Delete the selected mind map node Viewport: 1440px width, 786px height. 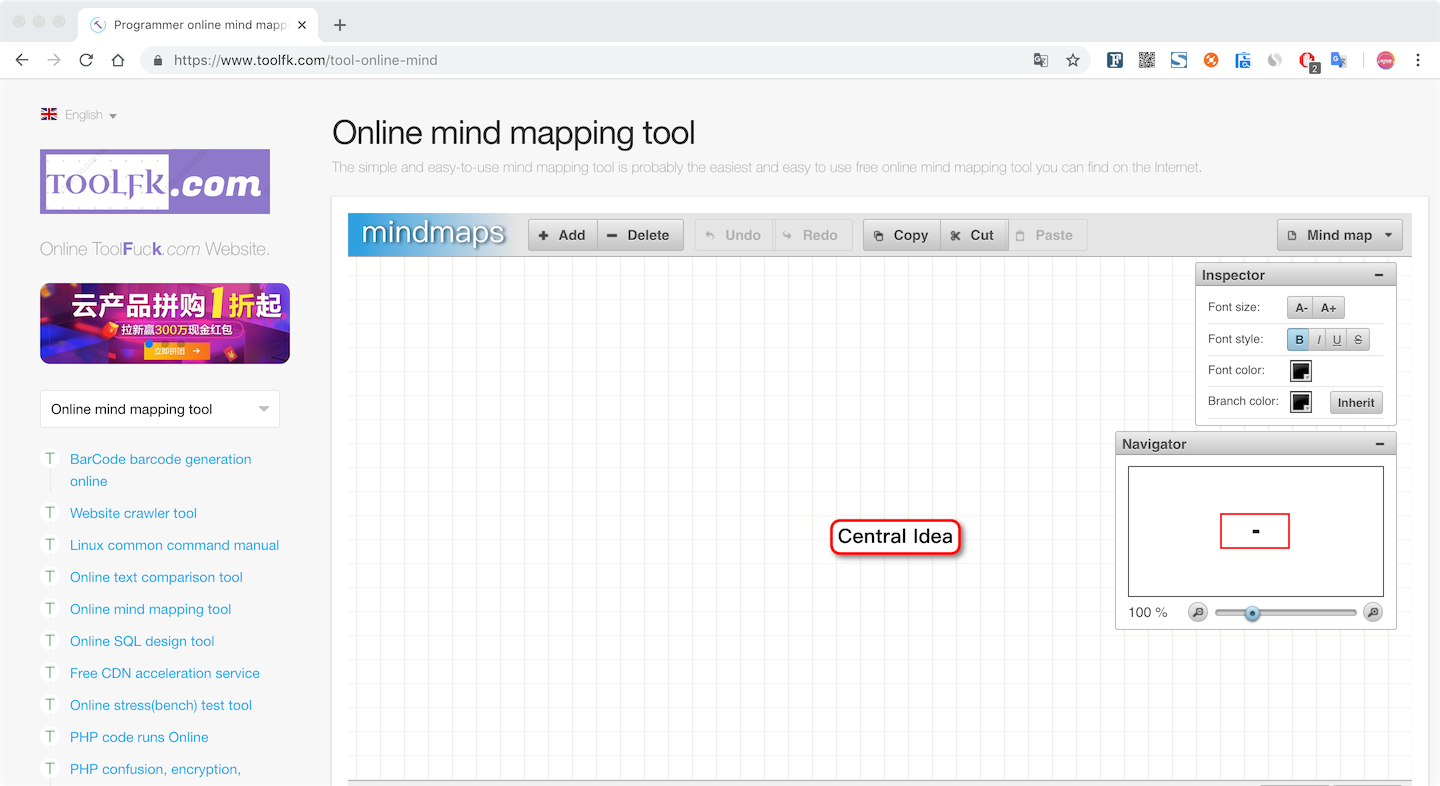(x=640, y=235)
